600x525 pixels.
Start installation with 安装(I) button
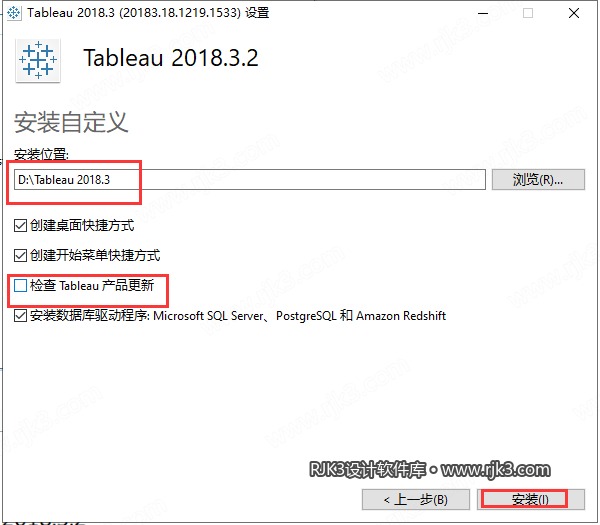(x=531, y=499)
